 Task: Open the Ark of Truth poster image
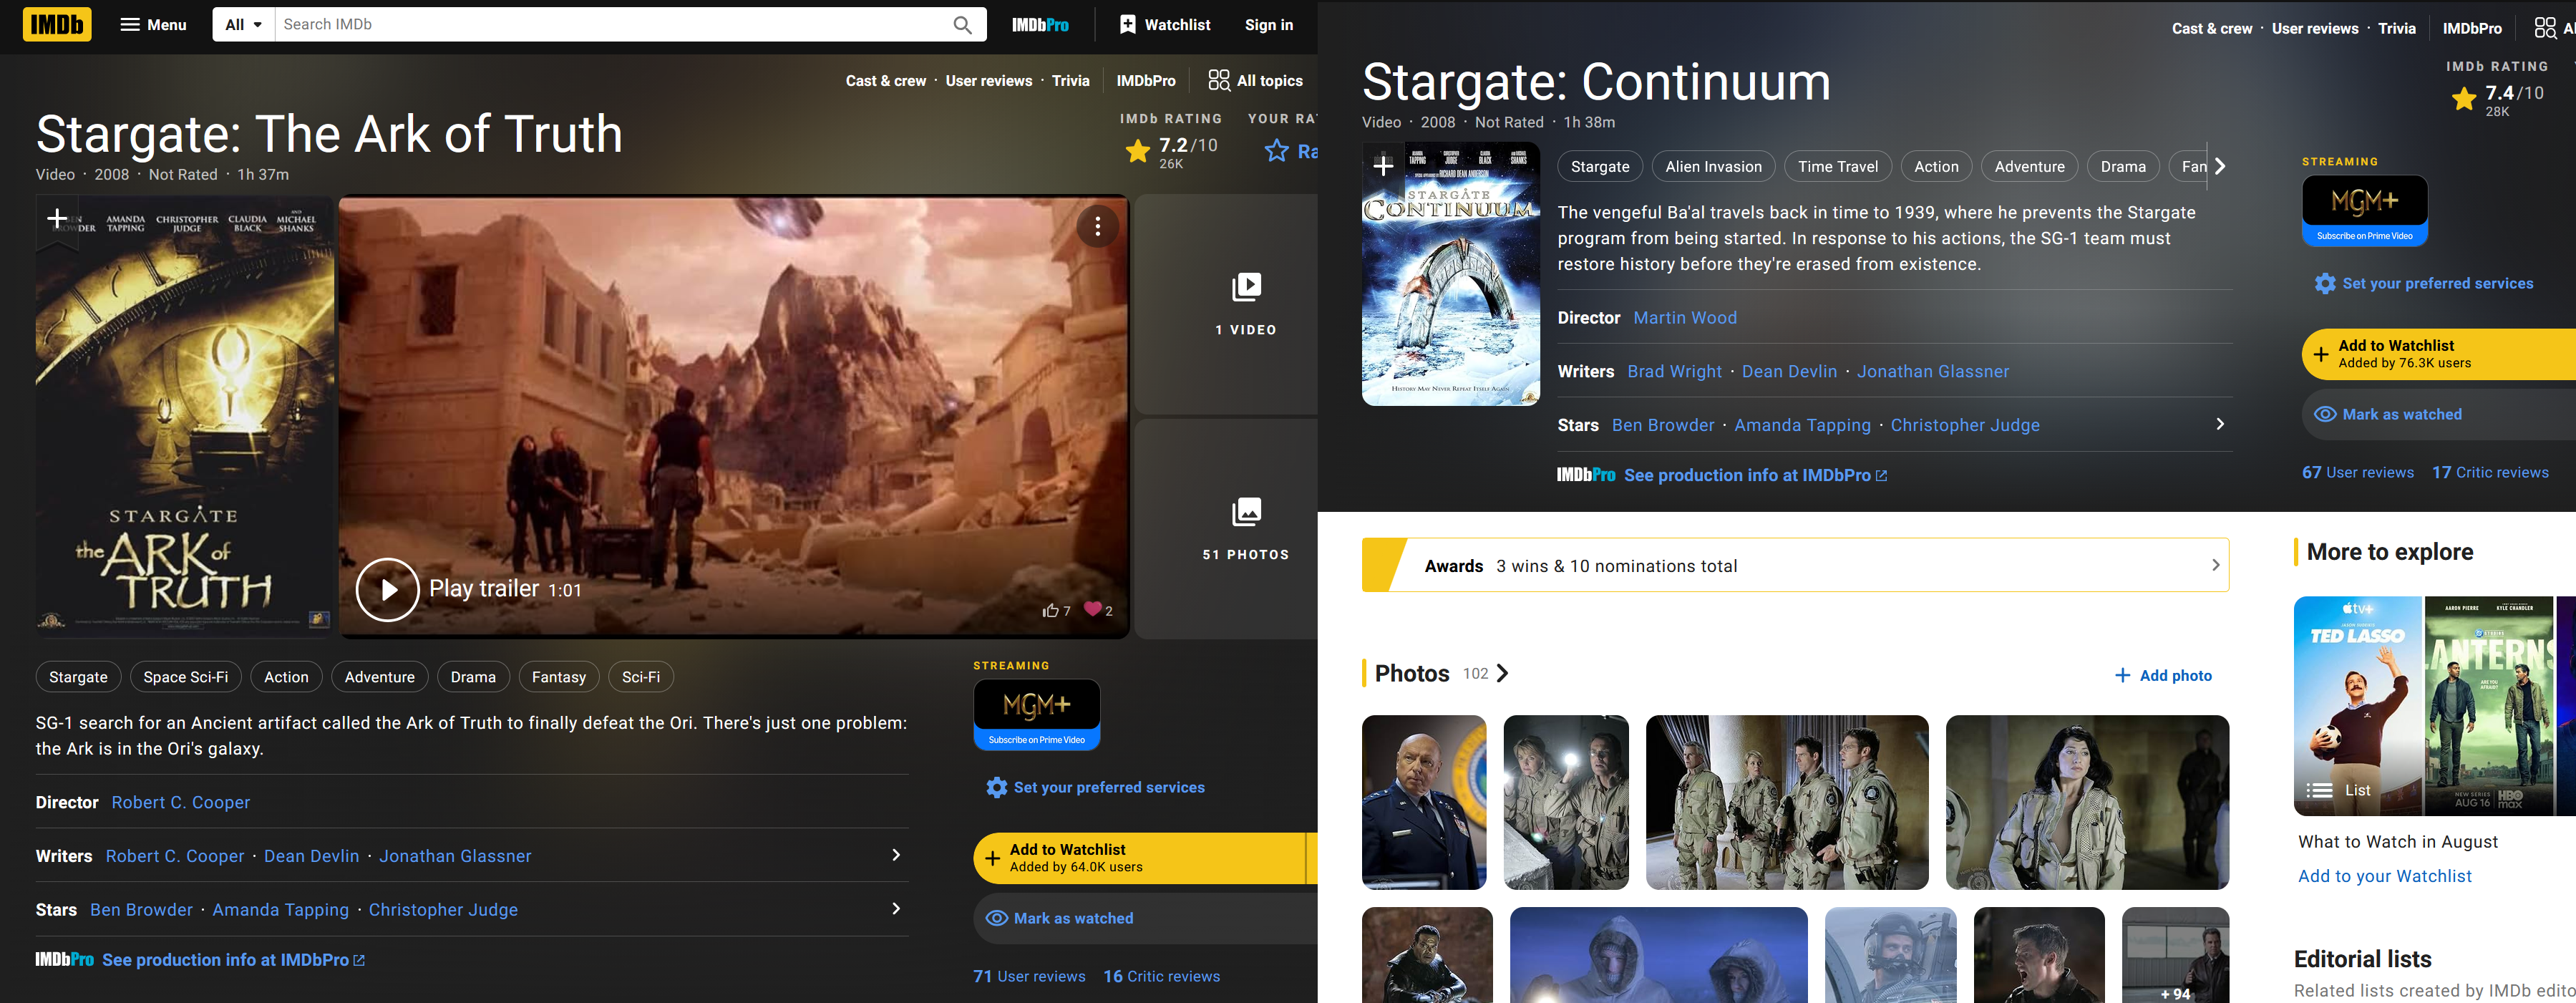pos(185,416)
